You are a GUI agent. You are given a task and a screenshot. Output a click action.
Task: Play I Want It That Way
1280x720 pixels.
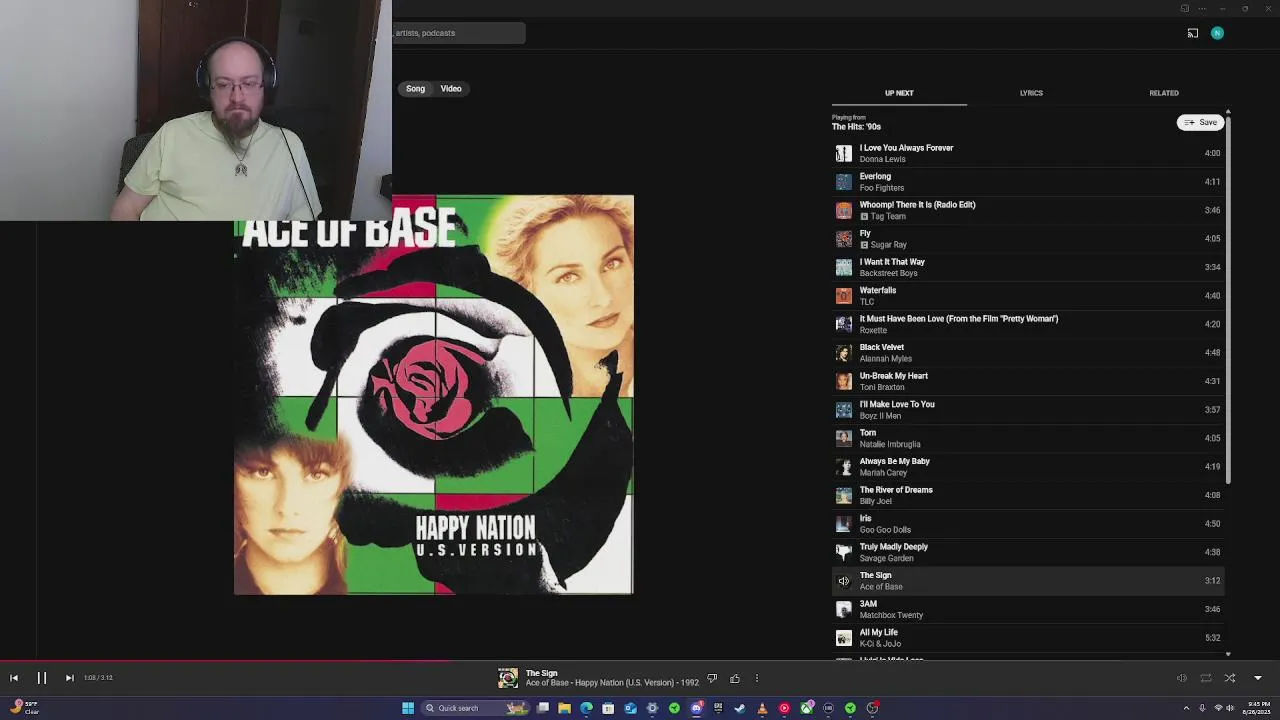[x=1028, y=267]
